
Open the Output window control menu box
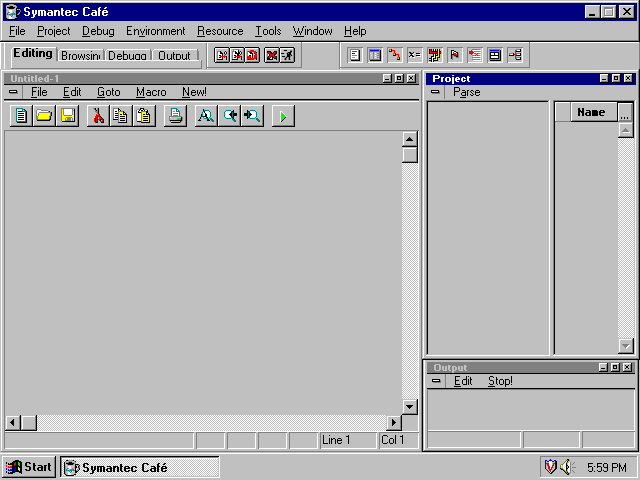coord(436,381)
